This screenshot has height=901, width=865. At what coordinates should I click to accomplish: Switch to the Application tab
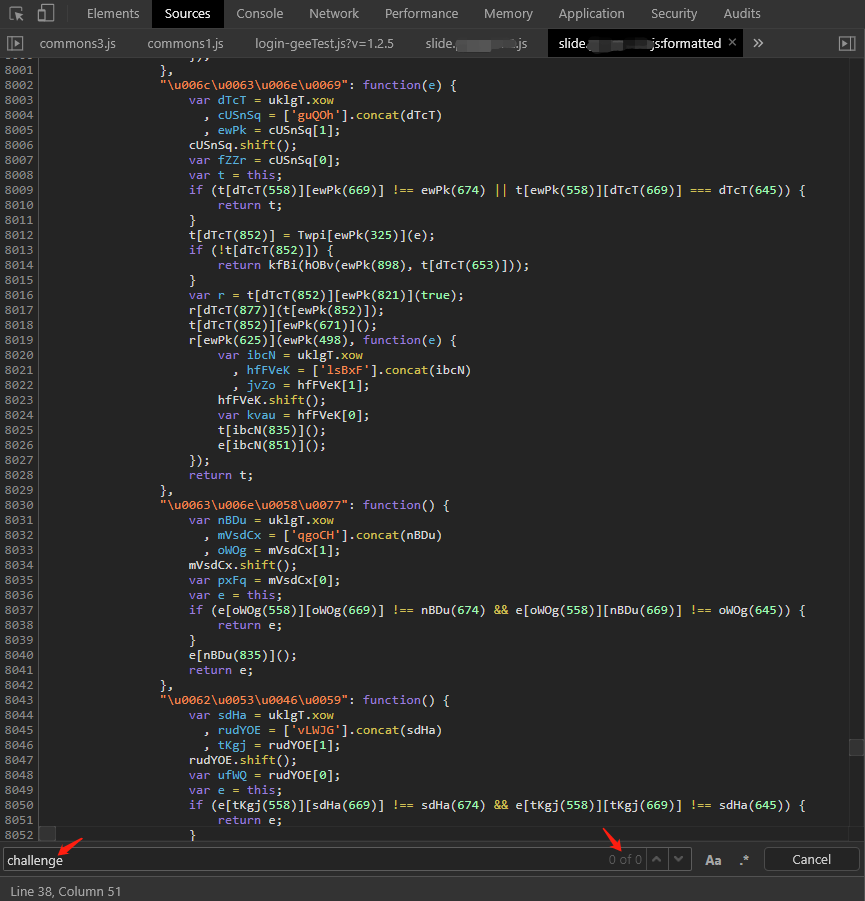point(591,13)
